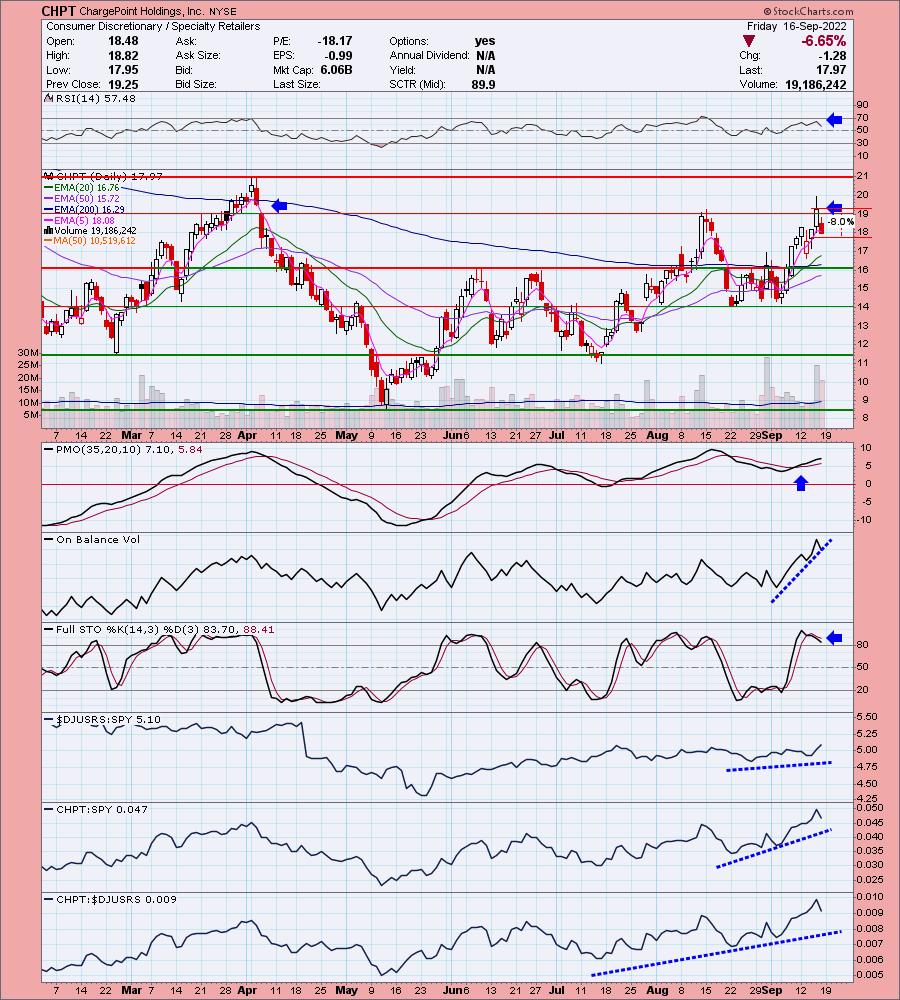Screen dimensions: 900x1000
Task: Click the company name ChargePoint Holdings, Inc.
Action: (x=142, y=11)
